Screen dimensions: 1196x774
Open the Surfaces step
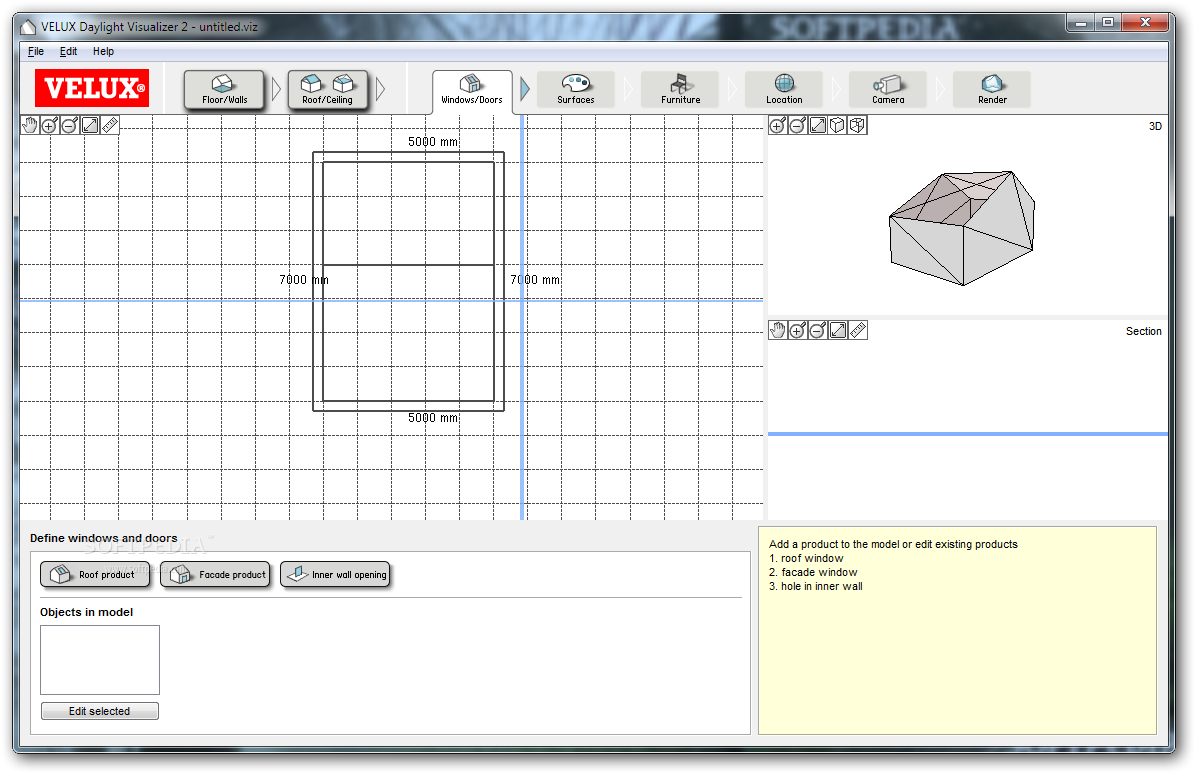click(576, 90)
